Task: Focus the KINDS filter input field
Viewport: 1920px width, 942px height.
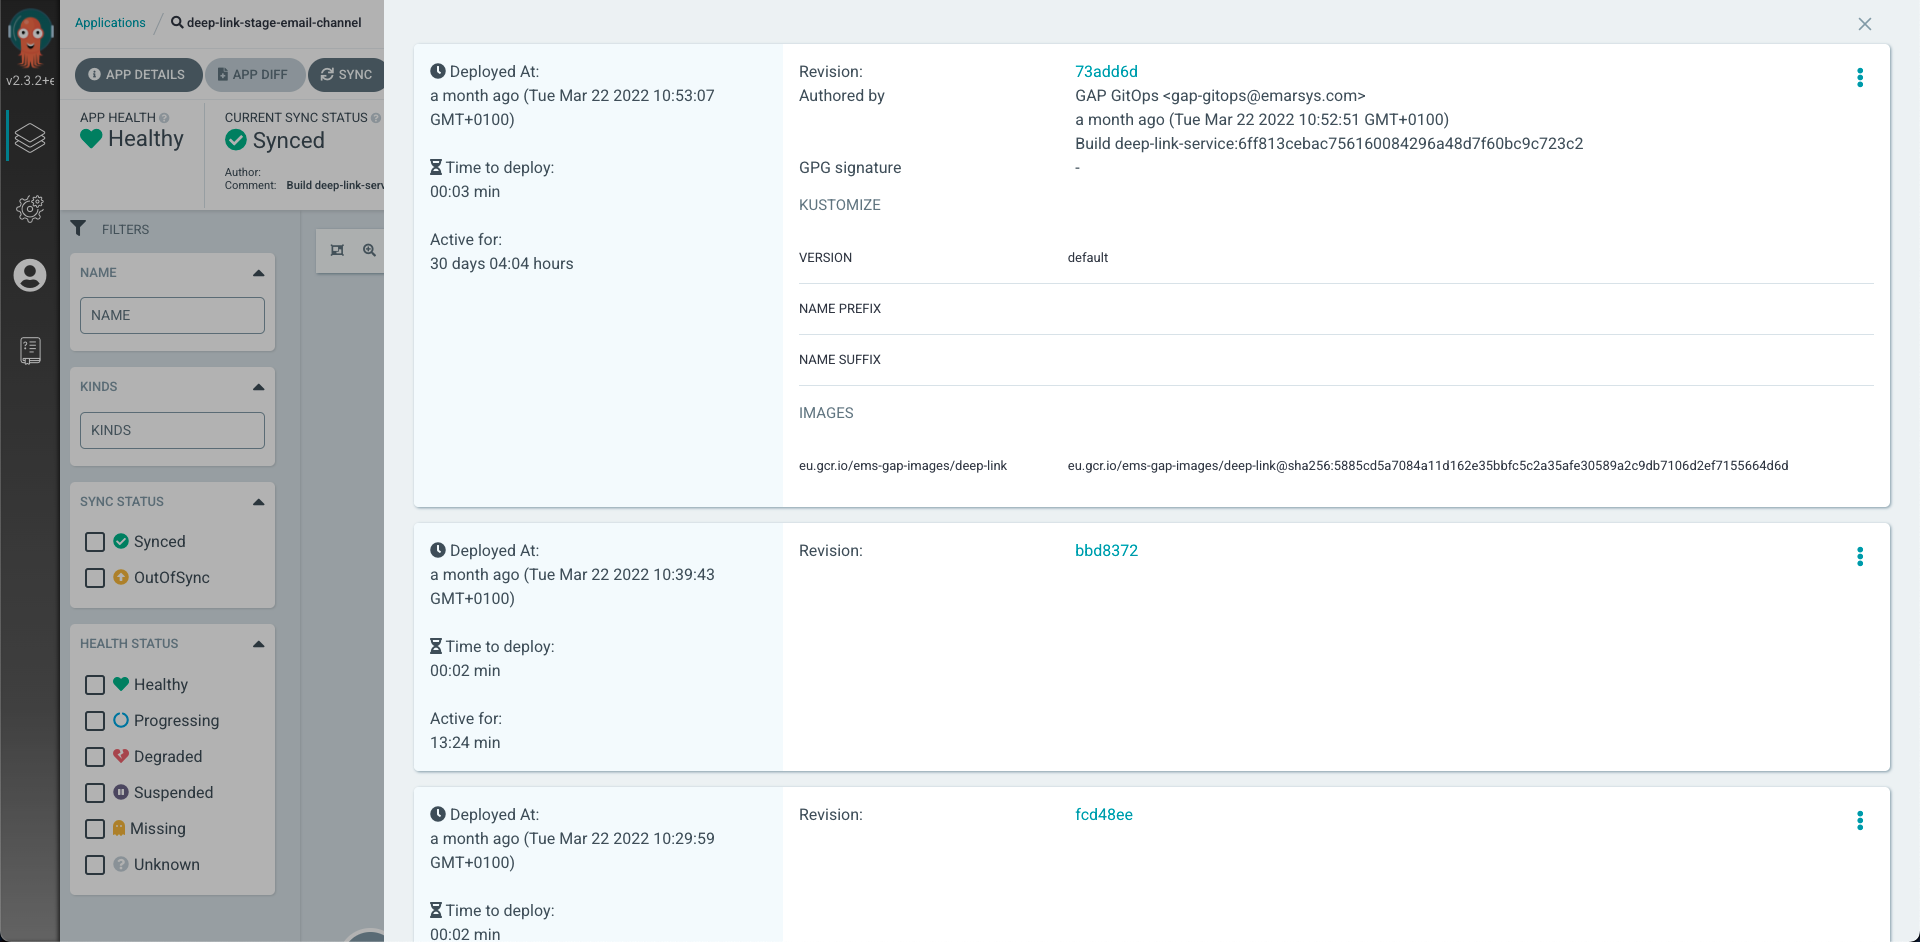Action: (x=172, y=430)
